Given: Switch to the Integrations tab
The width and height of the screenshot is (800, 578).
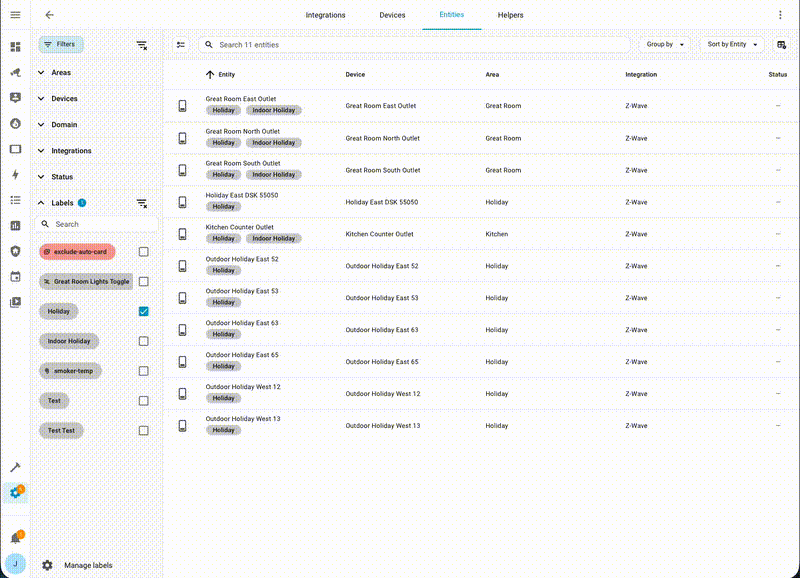Looking at the screenshot, I should tap(325, 15).
